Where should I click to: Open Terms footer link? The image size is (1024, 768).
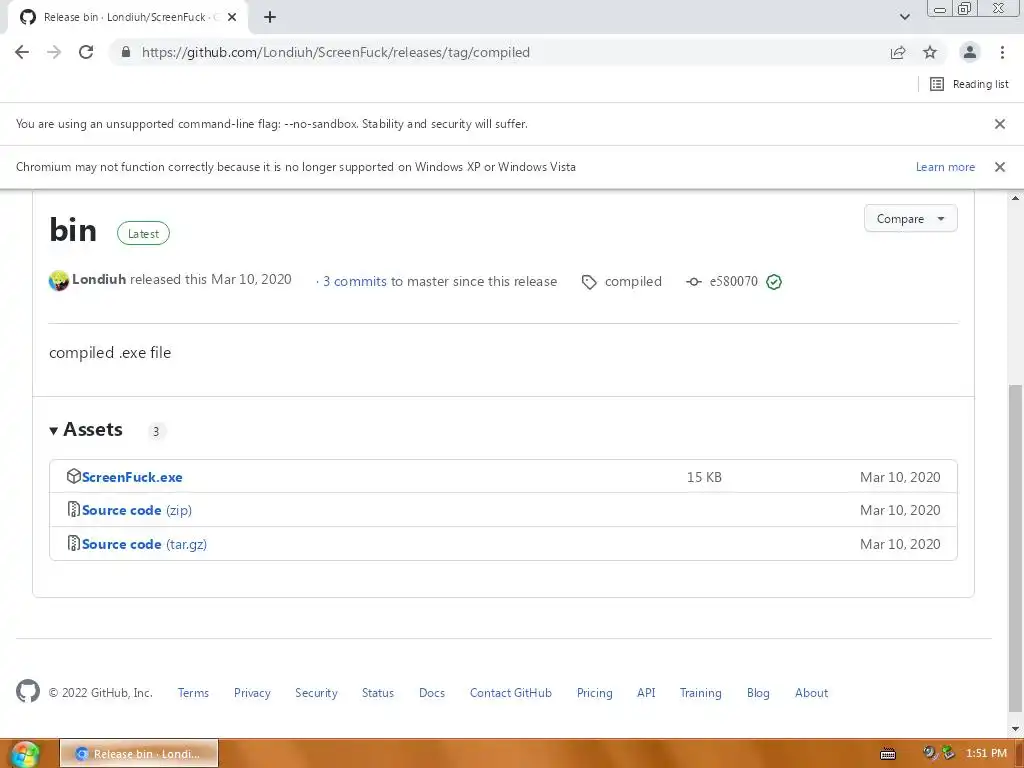pos(193,693)
